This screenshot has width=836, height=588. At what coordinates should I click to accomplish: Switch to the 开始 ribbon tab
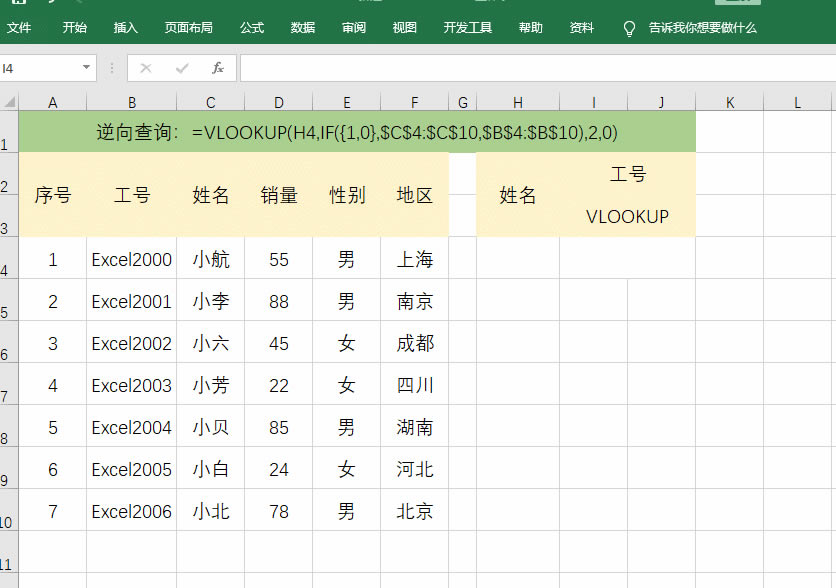pos(76,28)
